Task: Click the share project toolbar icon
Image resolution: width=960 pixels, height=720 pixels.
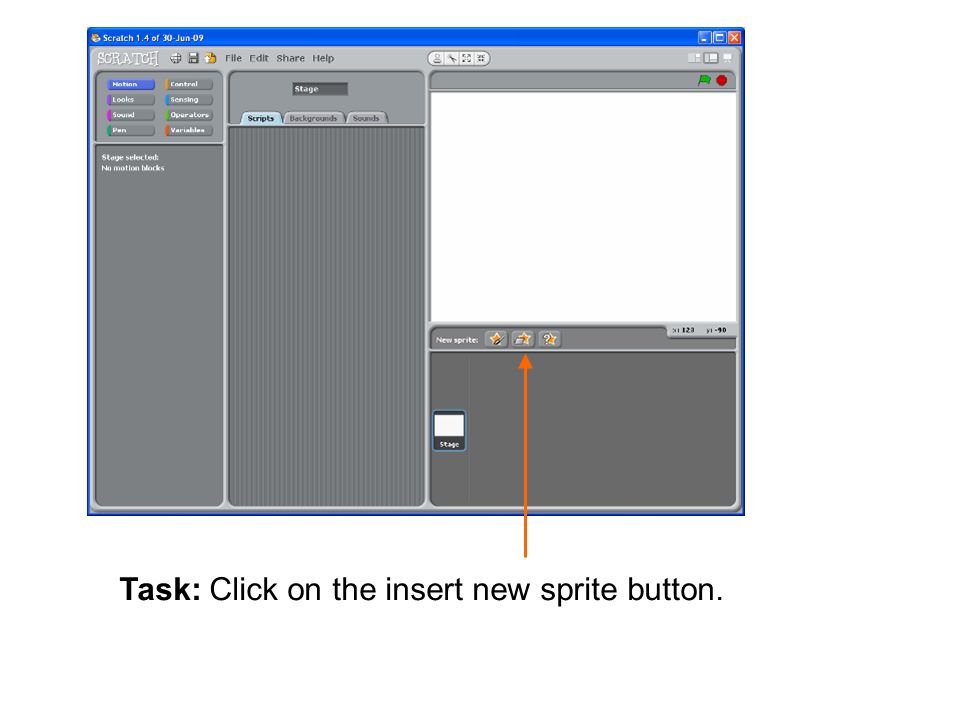Action: pyautogui.click(x=211, y=58)
